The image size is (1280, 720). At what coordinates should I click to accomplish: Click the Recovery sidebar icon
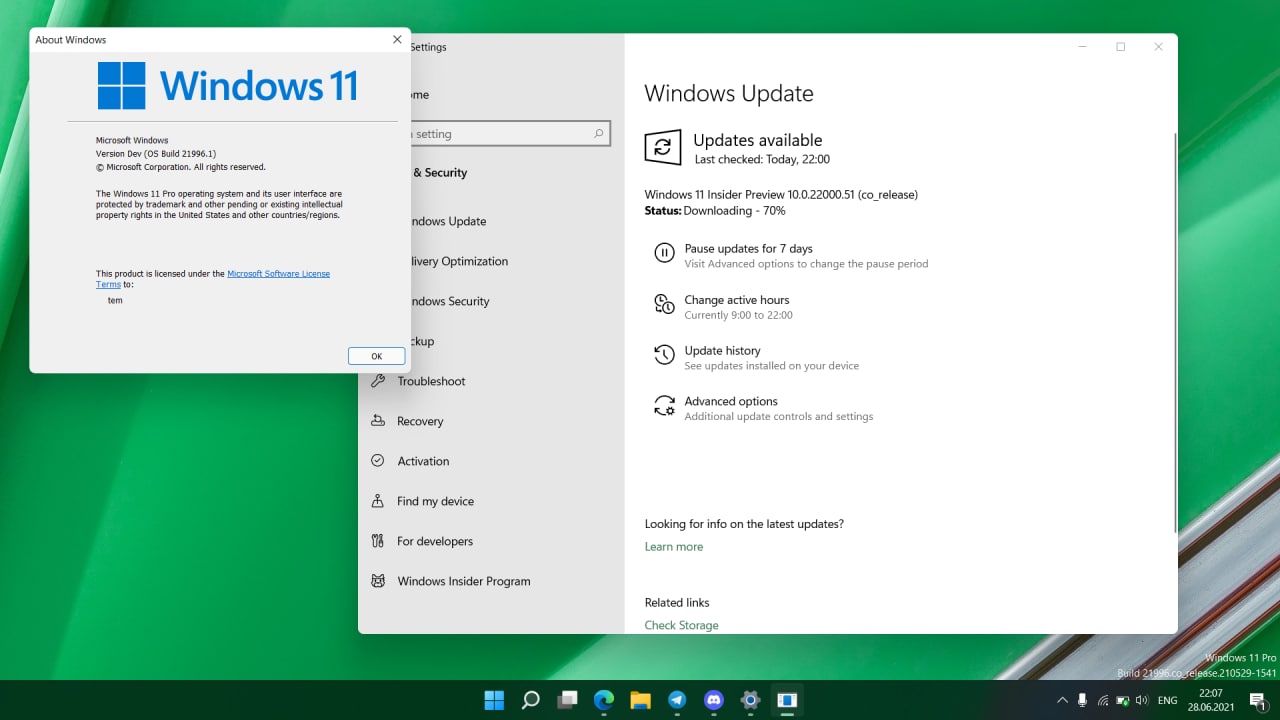point(378,421)
